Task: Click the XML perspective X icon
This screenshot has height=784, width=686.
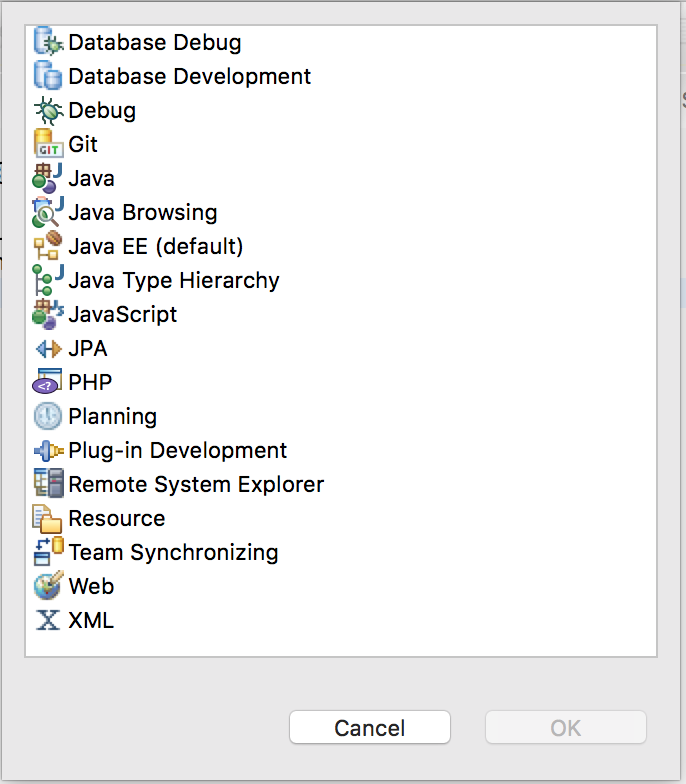Action: 48,620
